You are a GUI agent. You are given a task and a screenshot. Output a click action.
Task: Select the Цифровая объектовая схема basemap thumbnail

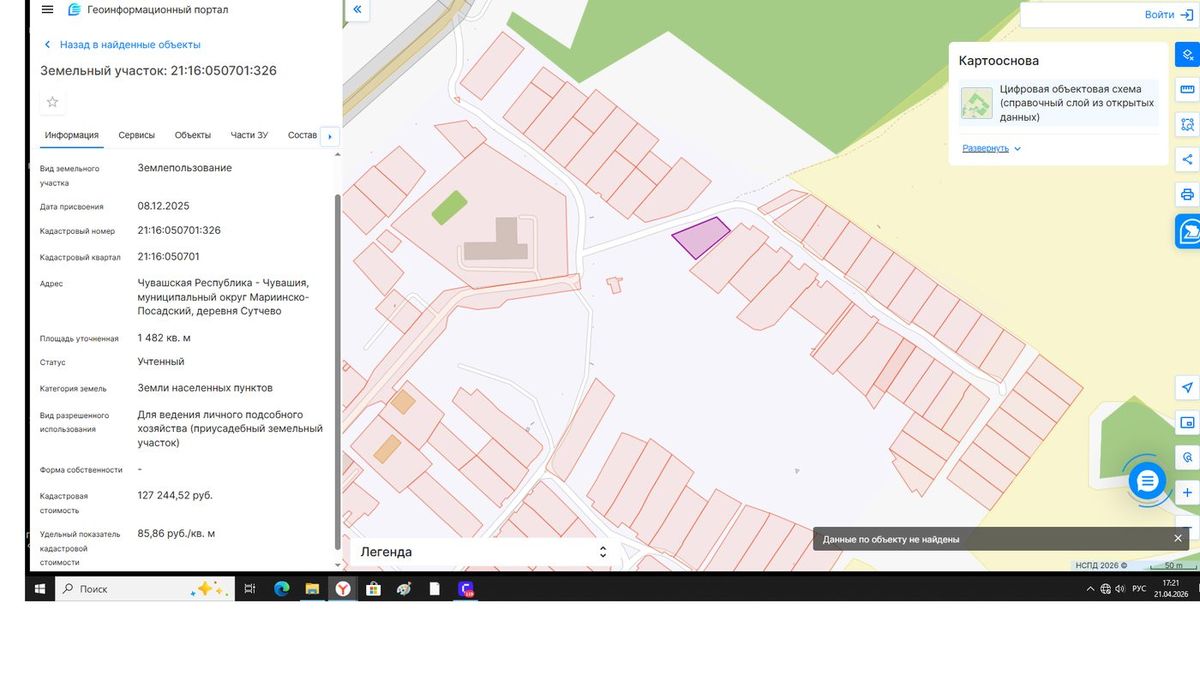pos(977,103)
